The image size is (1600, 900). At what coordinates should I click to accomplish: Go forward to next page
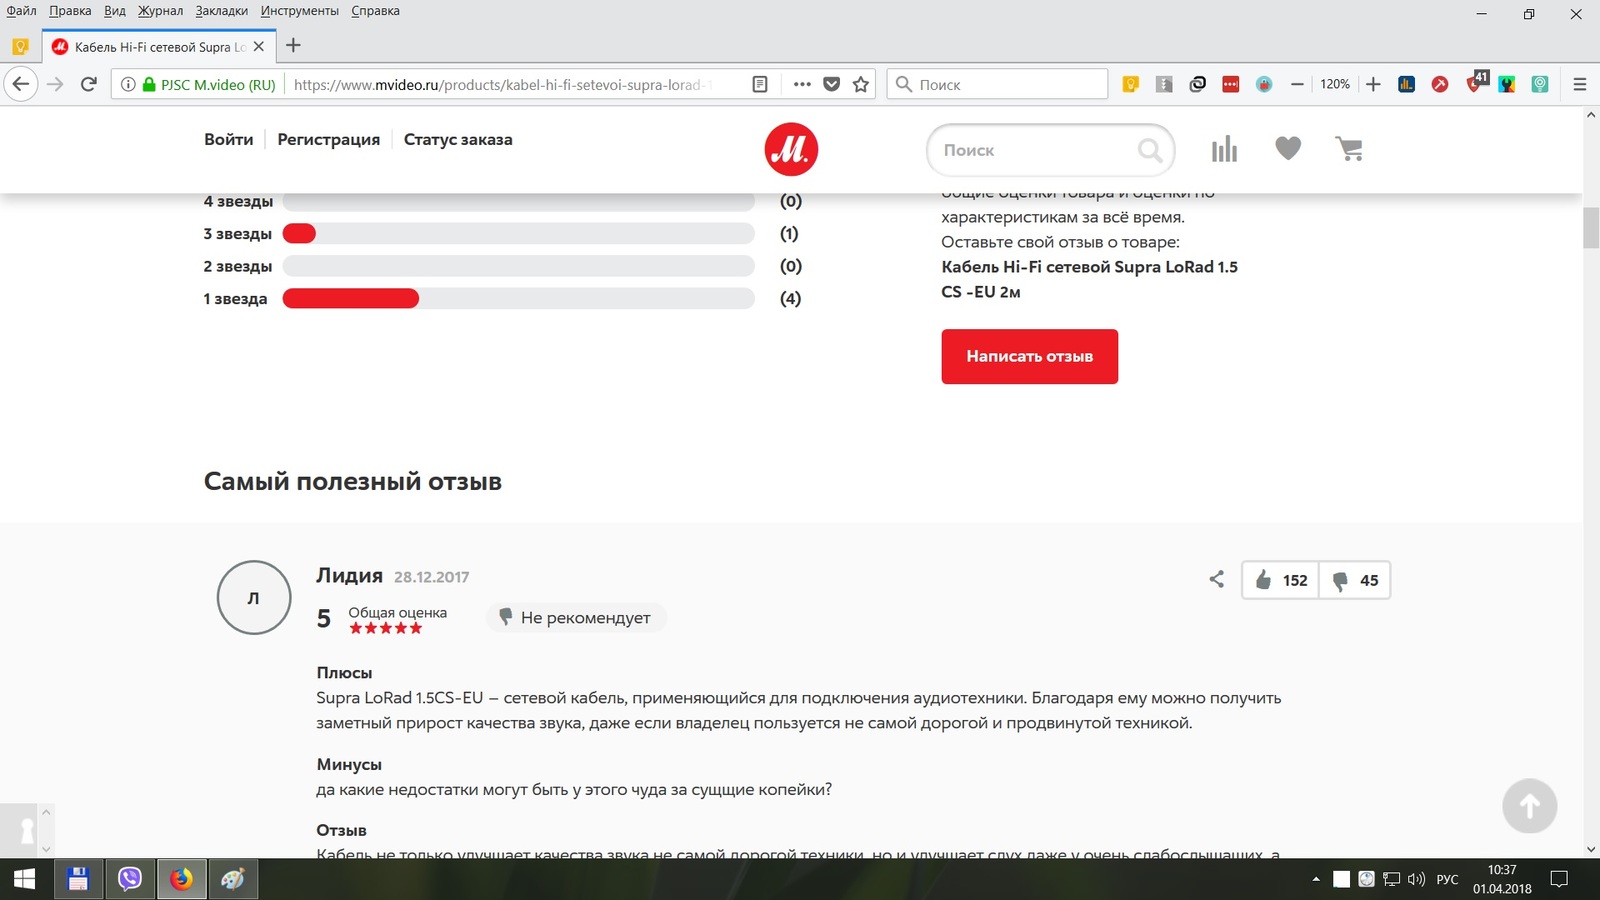[x=56, y=84]
